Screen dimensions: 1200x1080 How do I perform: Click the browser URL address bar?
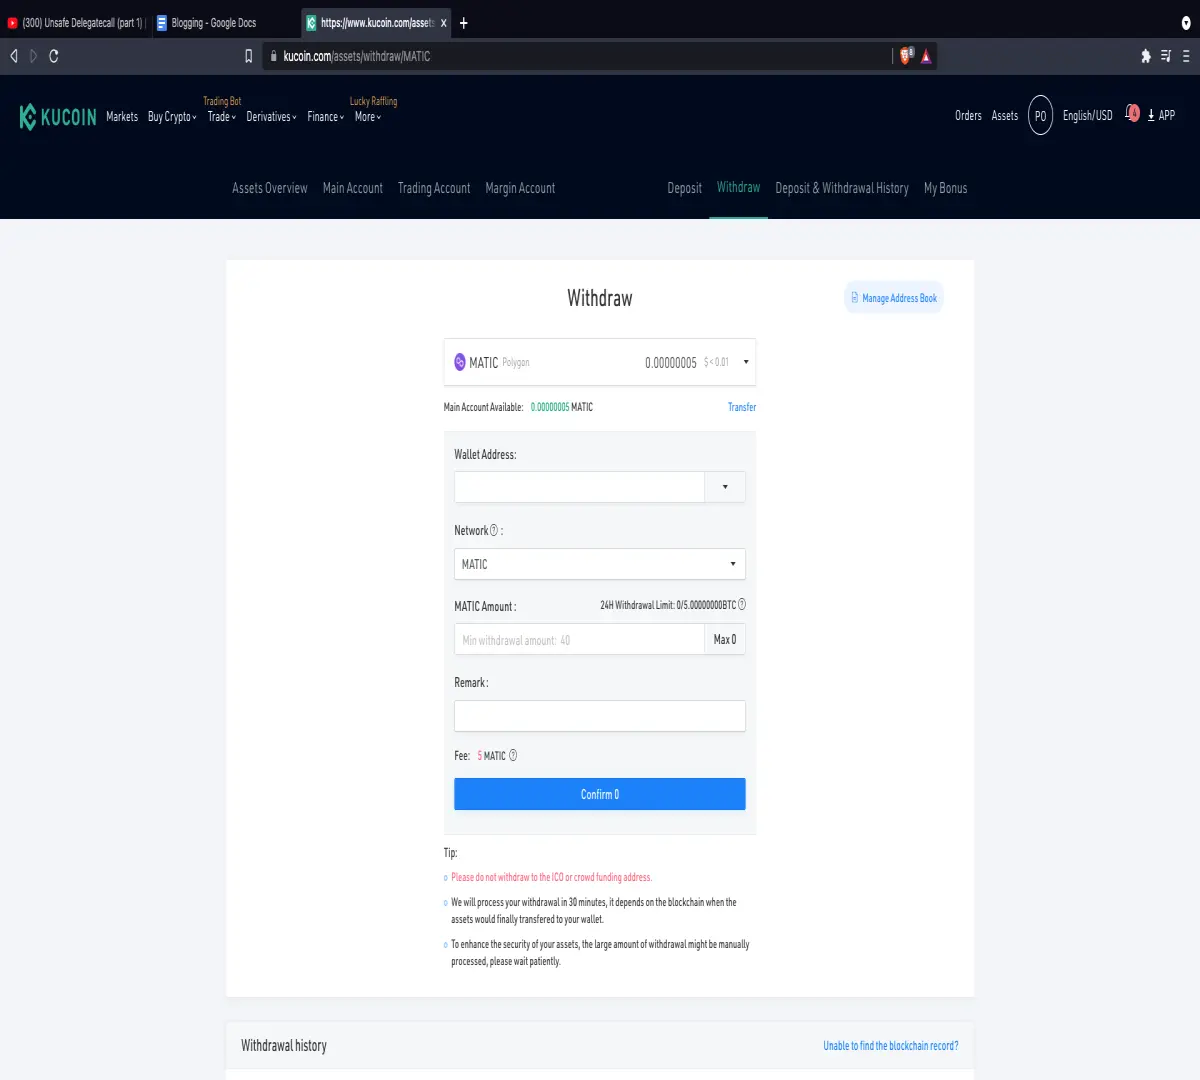(x=575, y=56)
